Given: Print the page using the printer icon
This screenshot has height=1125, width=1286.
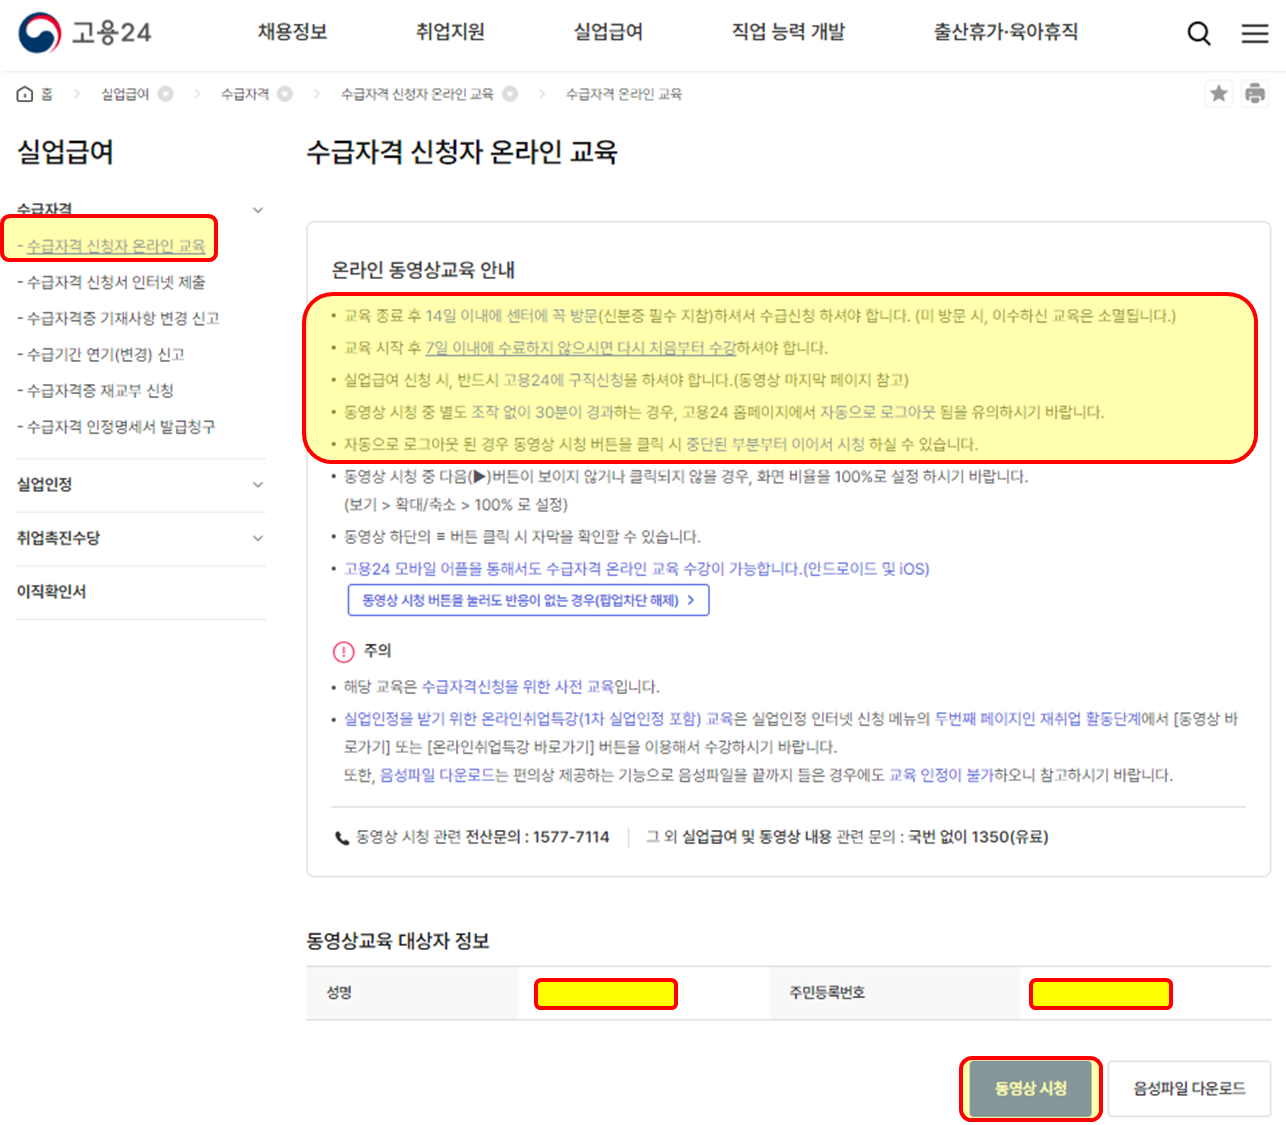Looking at the screenshot, I should tap(1256, 93).
